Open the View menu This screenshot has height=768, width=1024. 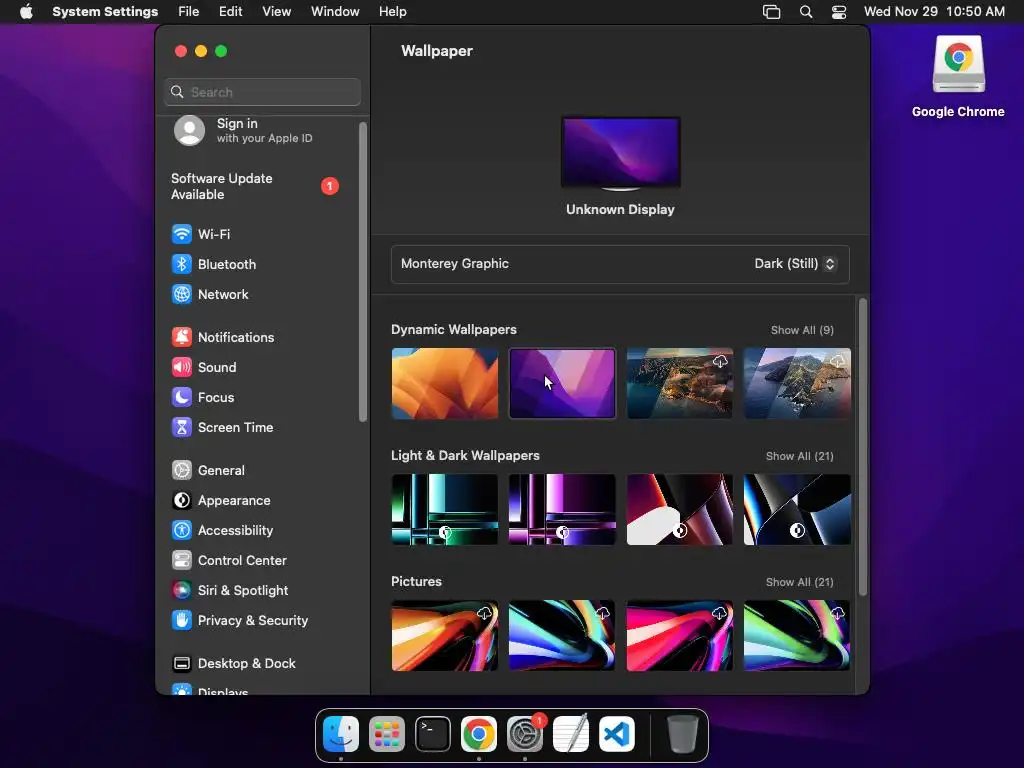(x=276, y=12)
